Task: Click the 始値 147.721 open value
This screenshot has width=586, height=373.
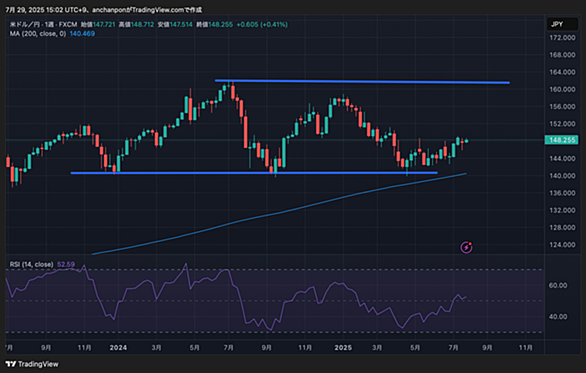Action: 98,25
